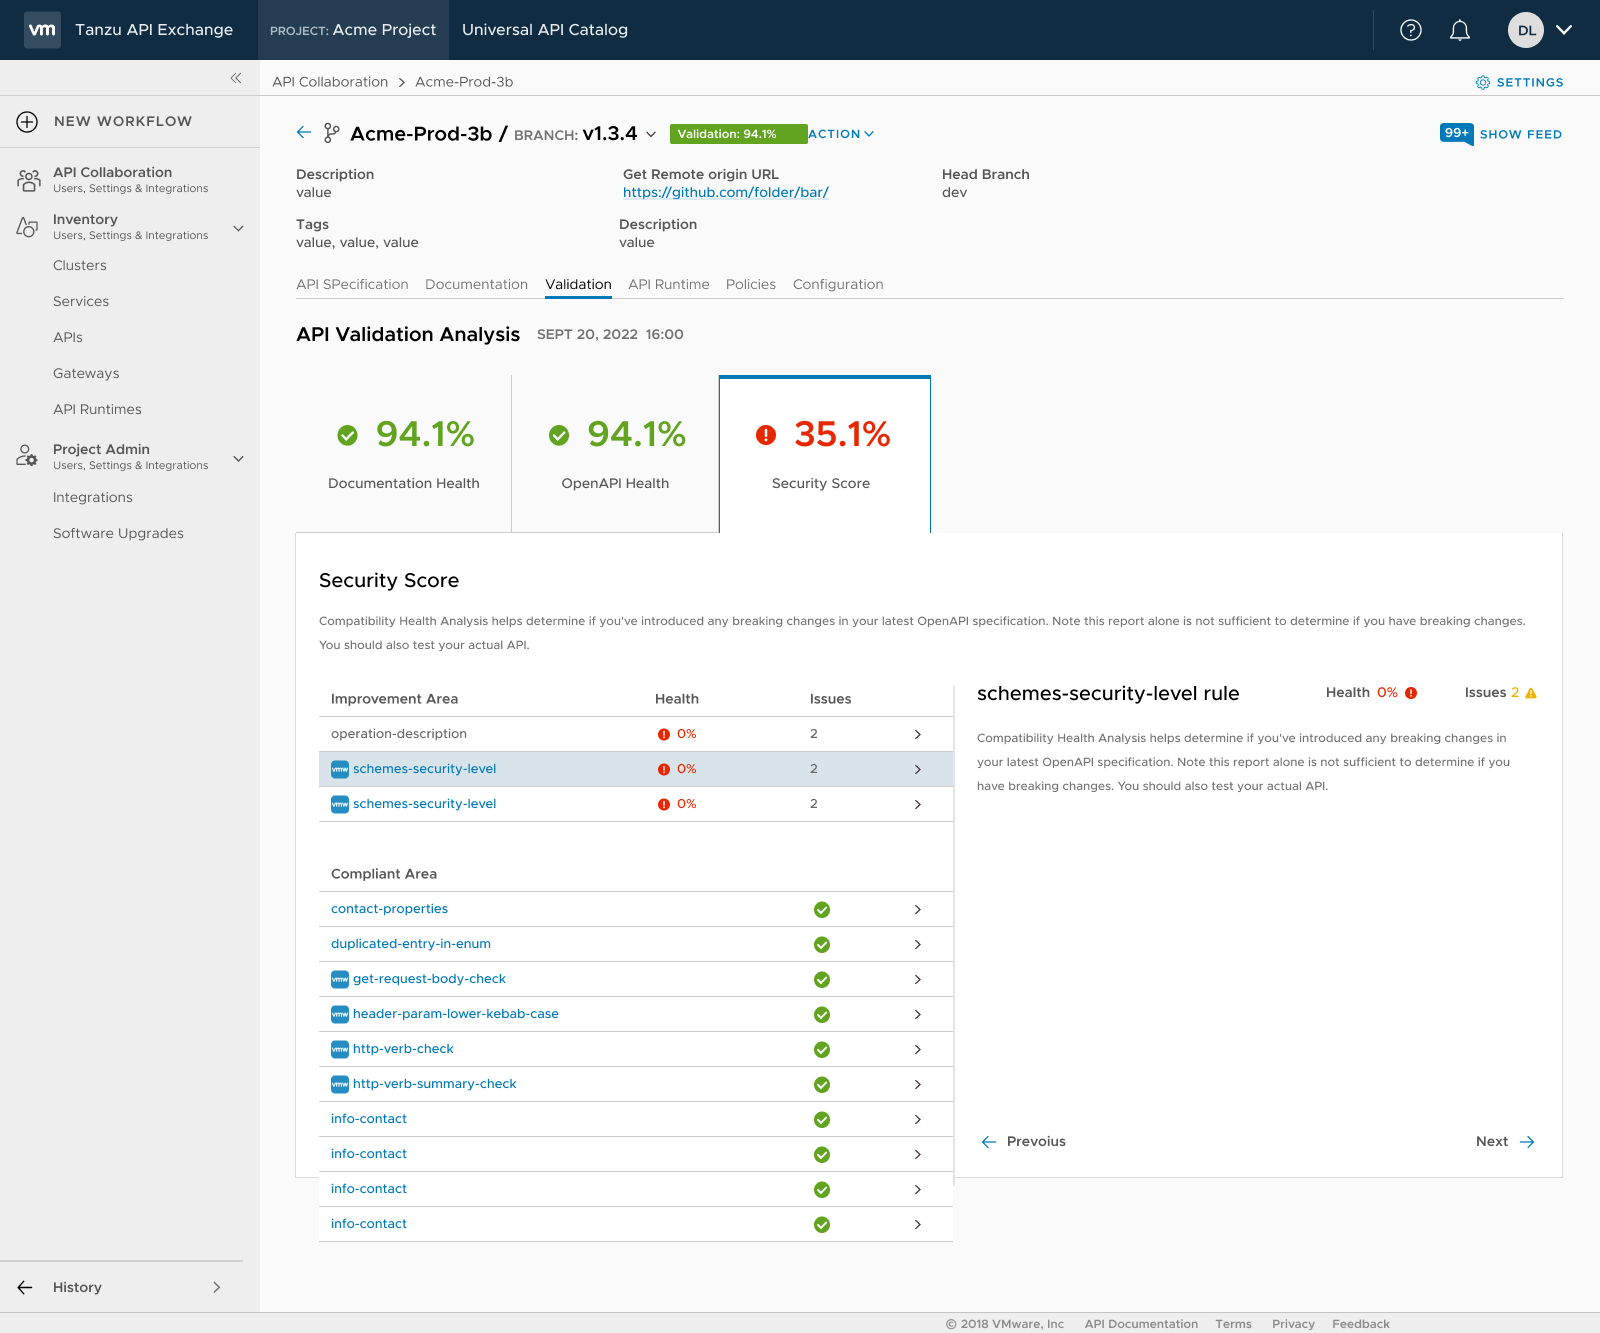Click the Documentation Health green check icon

[347, 435]
